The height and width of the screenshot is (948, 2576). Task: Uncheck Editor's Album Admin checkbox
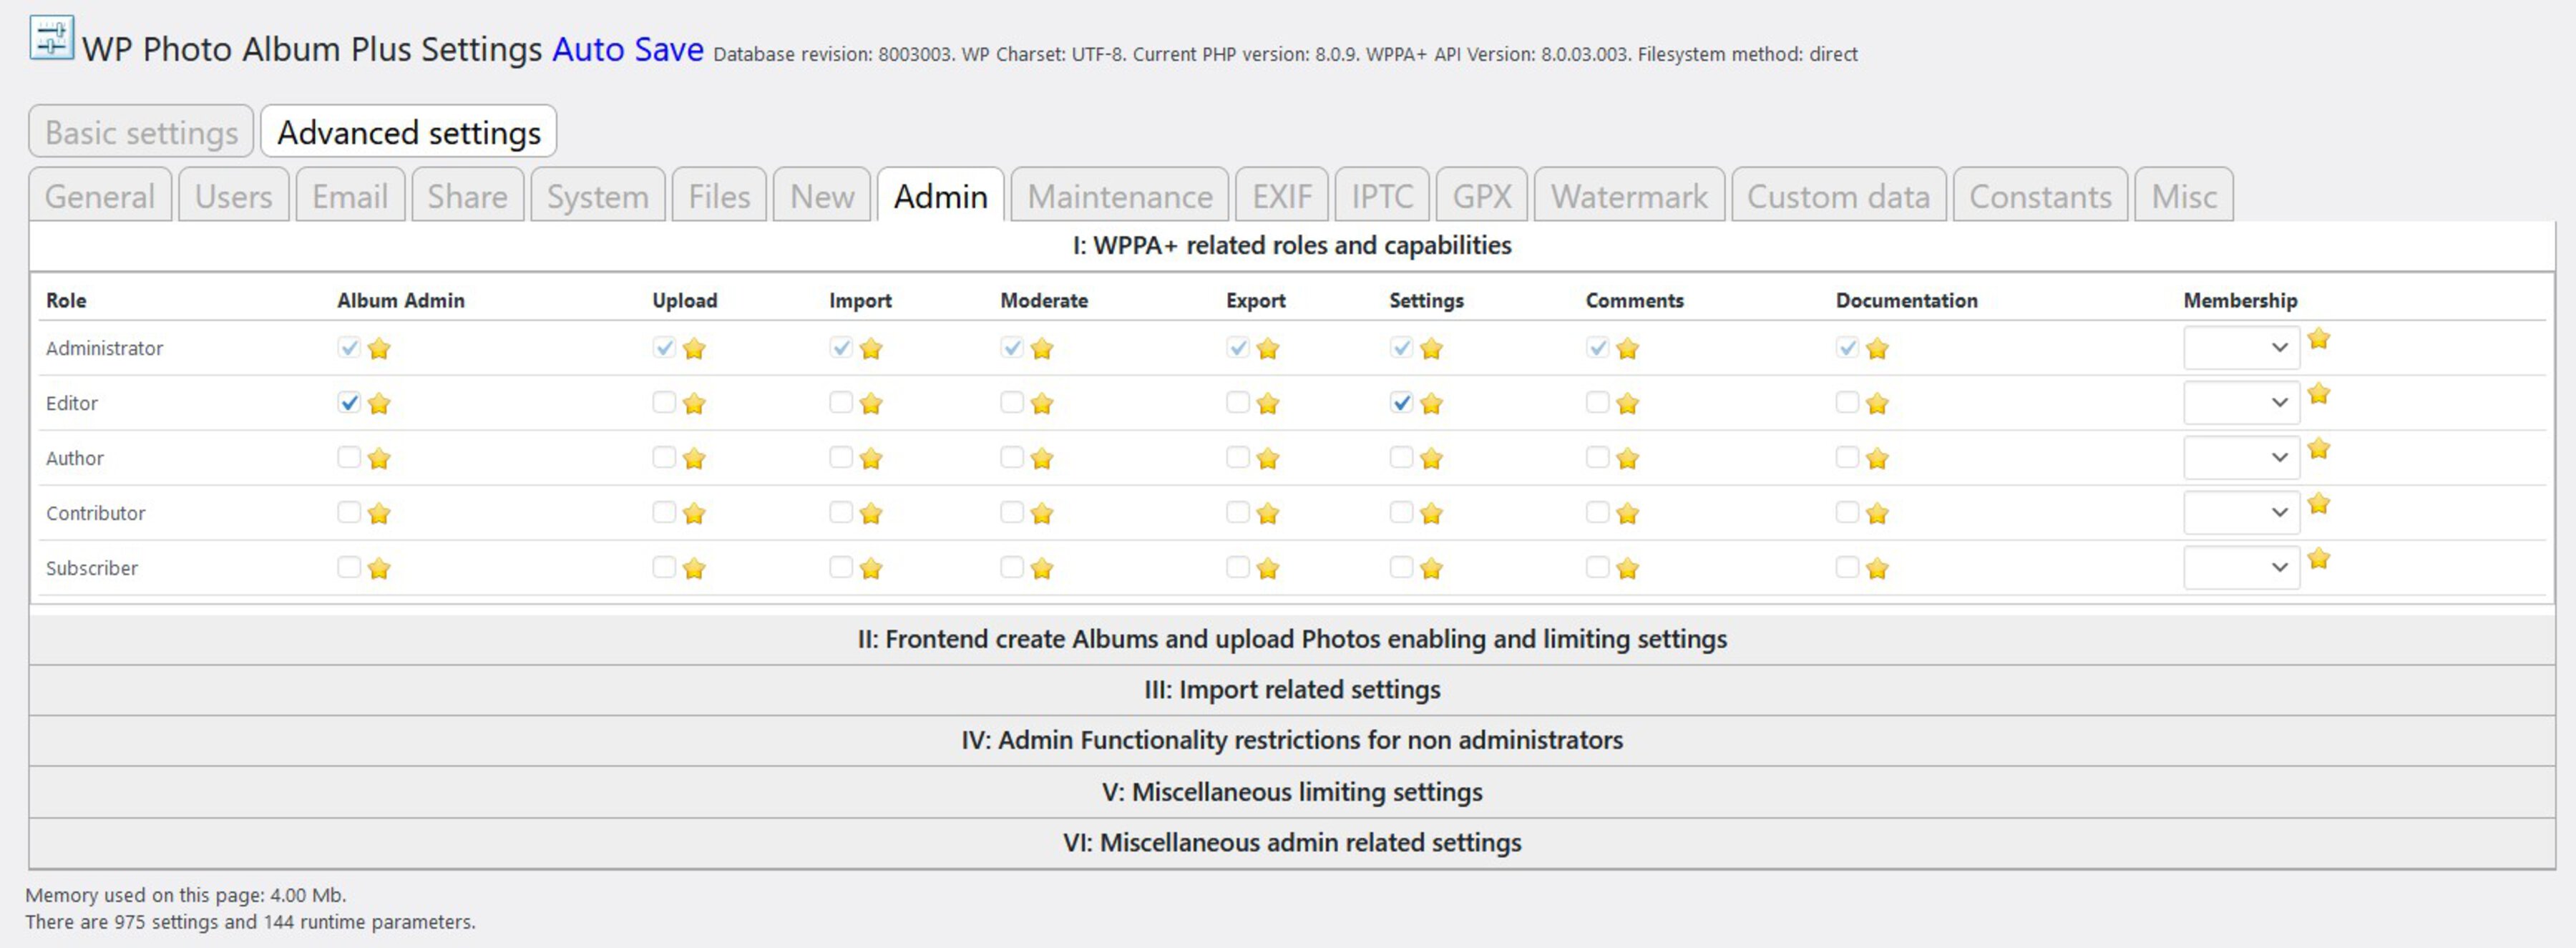tap(348, 403)
